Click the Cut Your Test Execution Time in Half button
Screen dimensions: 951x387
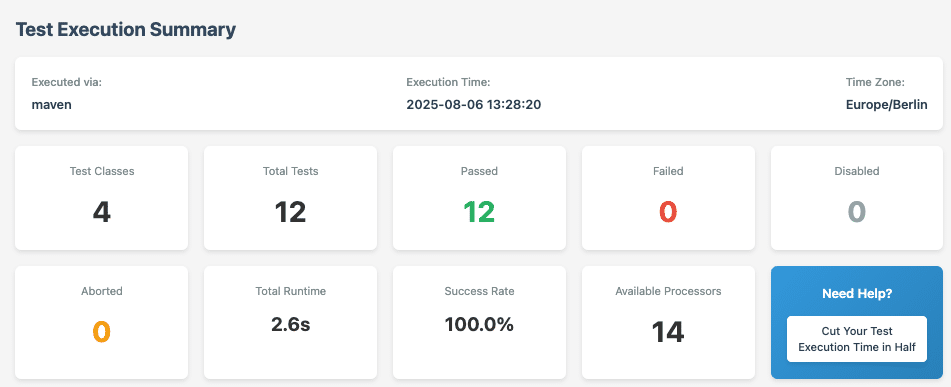click(856, 339)
